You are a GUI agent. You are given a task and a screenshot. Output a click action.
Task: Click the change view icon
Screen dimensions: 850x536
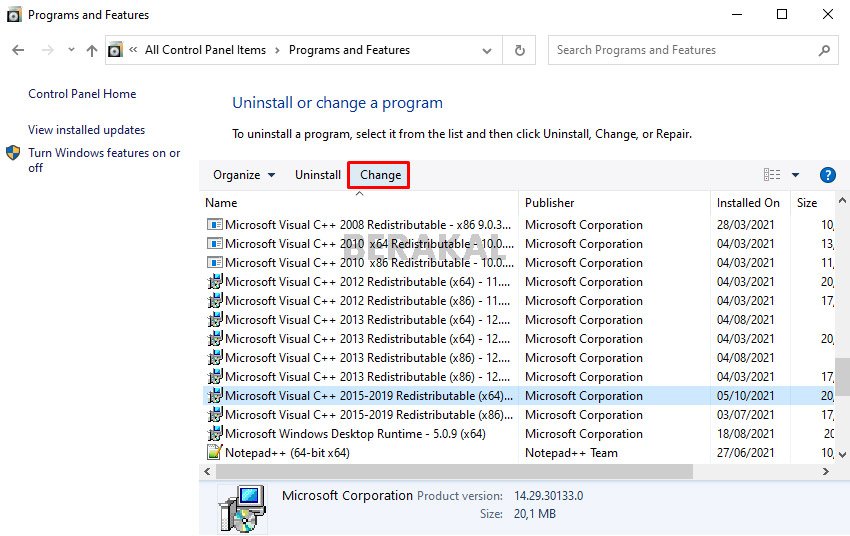click(x=772, y=175)
